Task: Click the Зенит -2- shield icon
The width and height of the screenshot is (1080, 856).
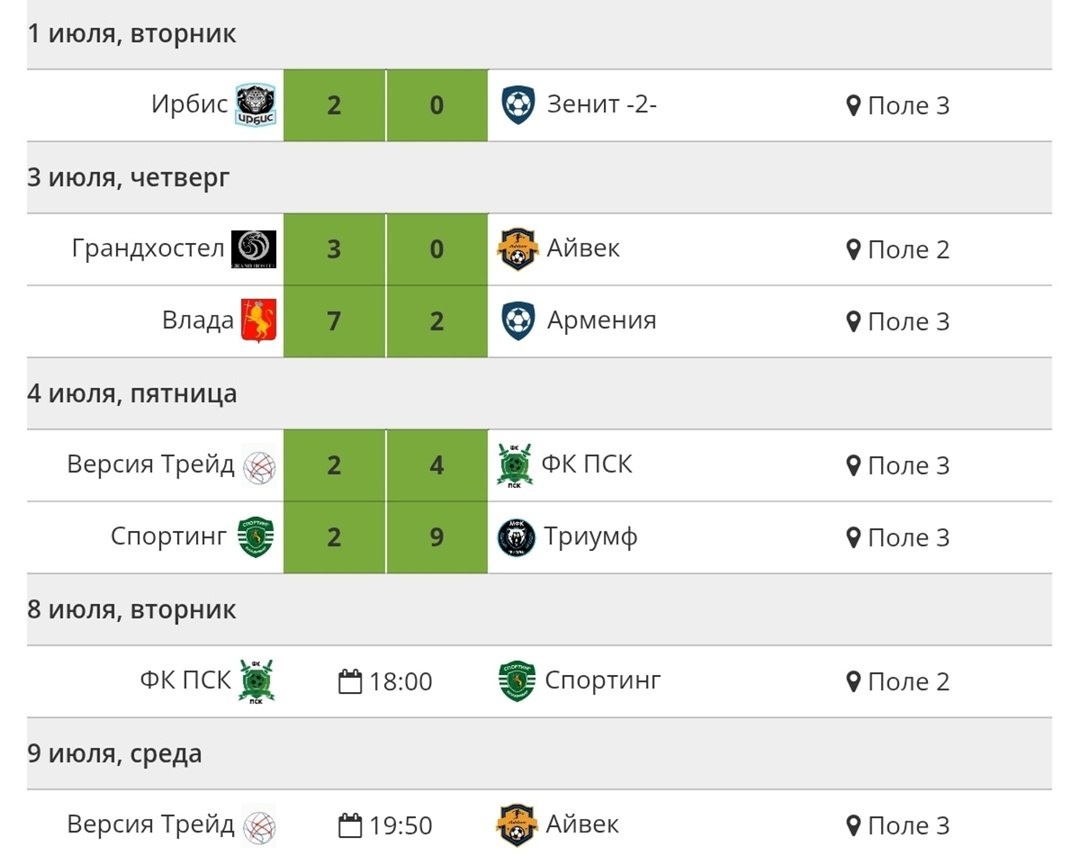Action: (518, 105)
